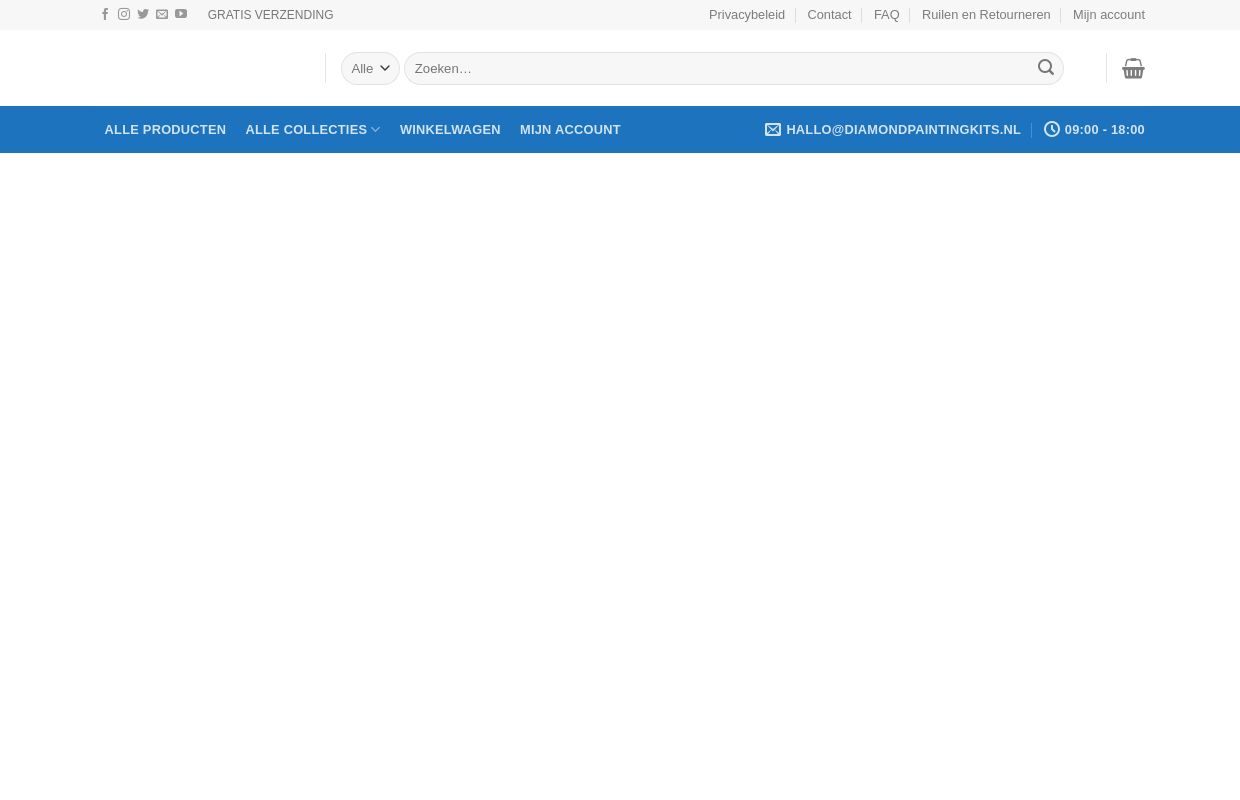Open the shopping basket icon
Viewport: 1240px width, 800px height.
click(x=1133, y=68)
